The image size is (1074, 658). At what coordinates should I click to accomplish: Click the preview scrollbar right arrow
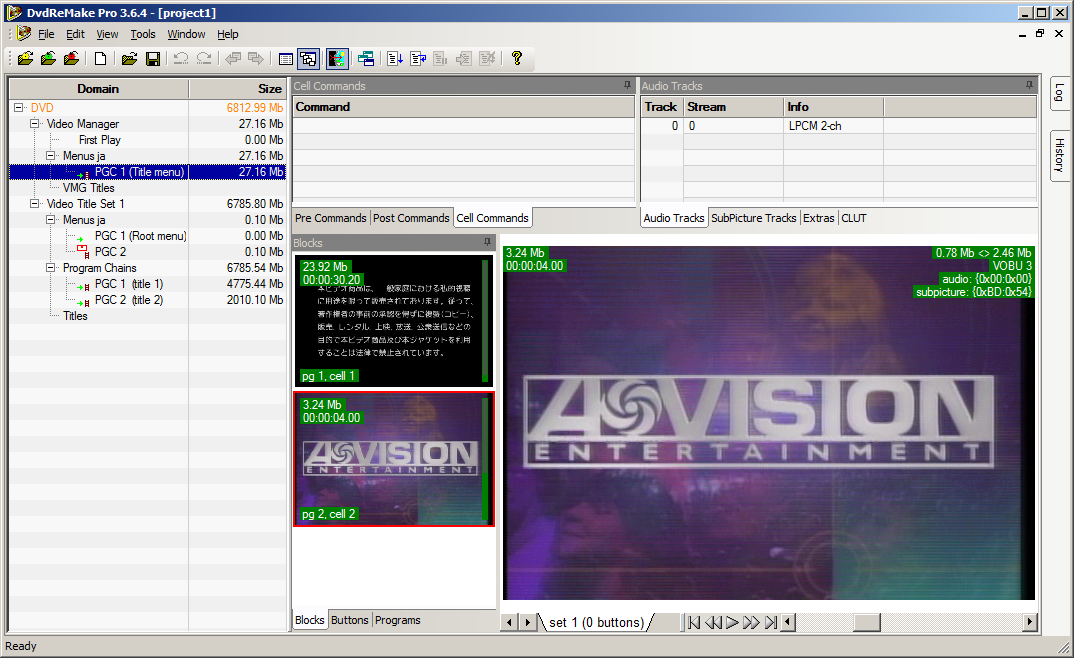[1029, 622]
